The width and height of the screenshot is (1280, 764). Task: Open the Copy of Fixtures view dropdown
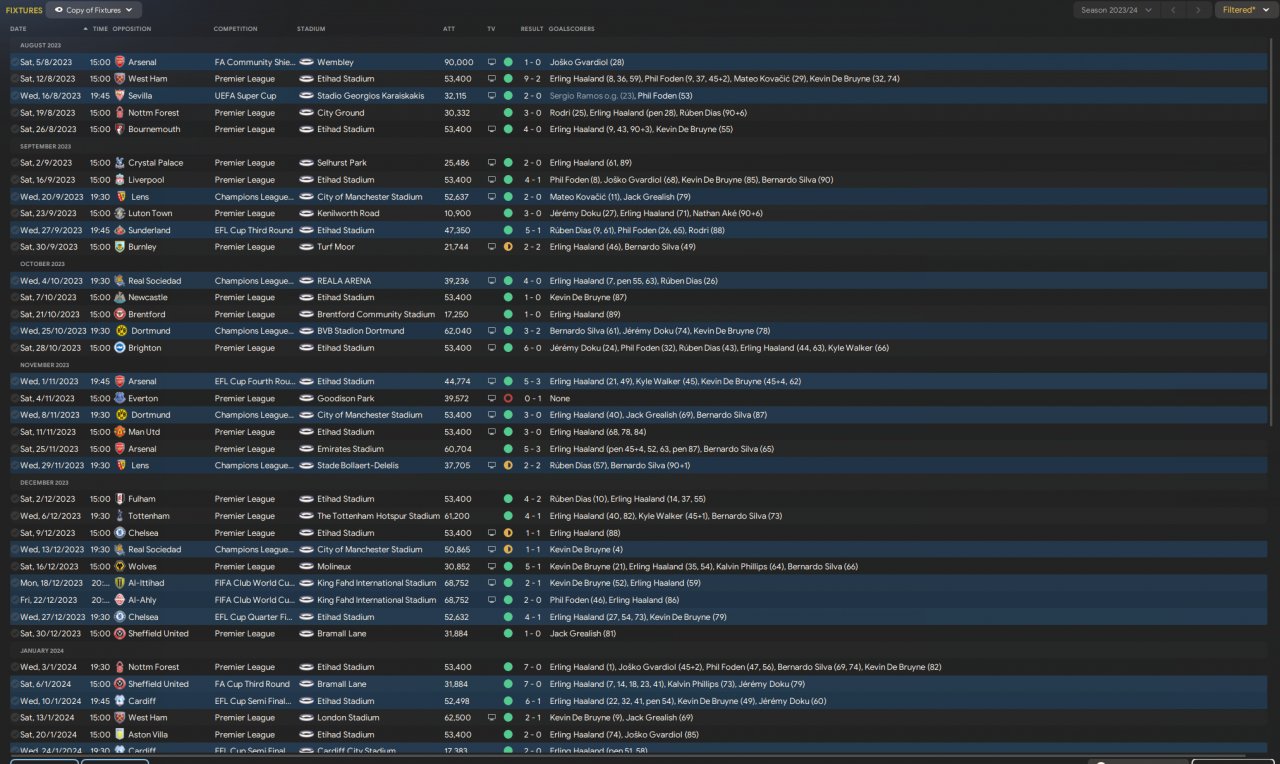[95, 10]
